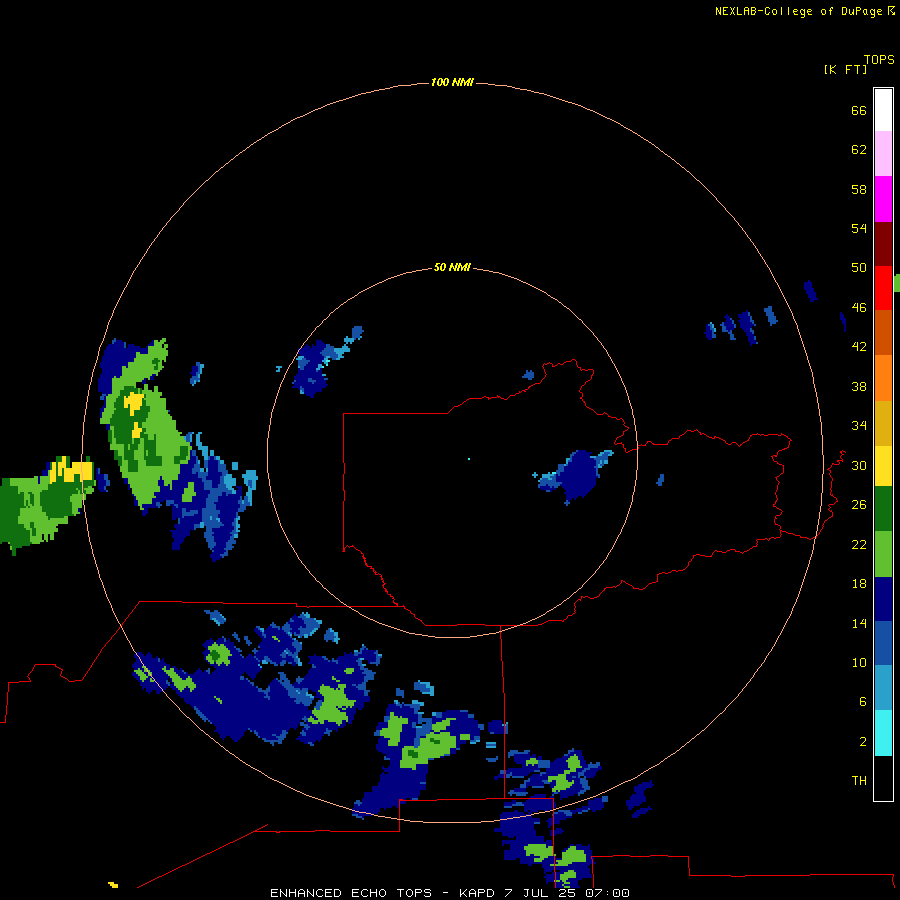900x900 pixels.
Task: Click the 62 legend value
Action: [x=859, y=149]
